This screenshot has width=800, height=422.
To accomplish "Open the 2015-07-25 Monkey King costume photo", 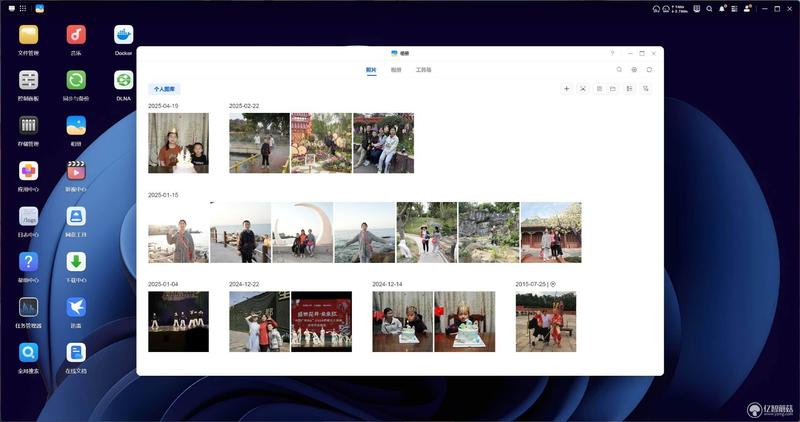I will (x=546, y=321).
